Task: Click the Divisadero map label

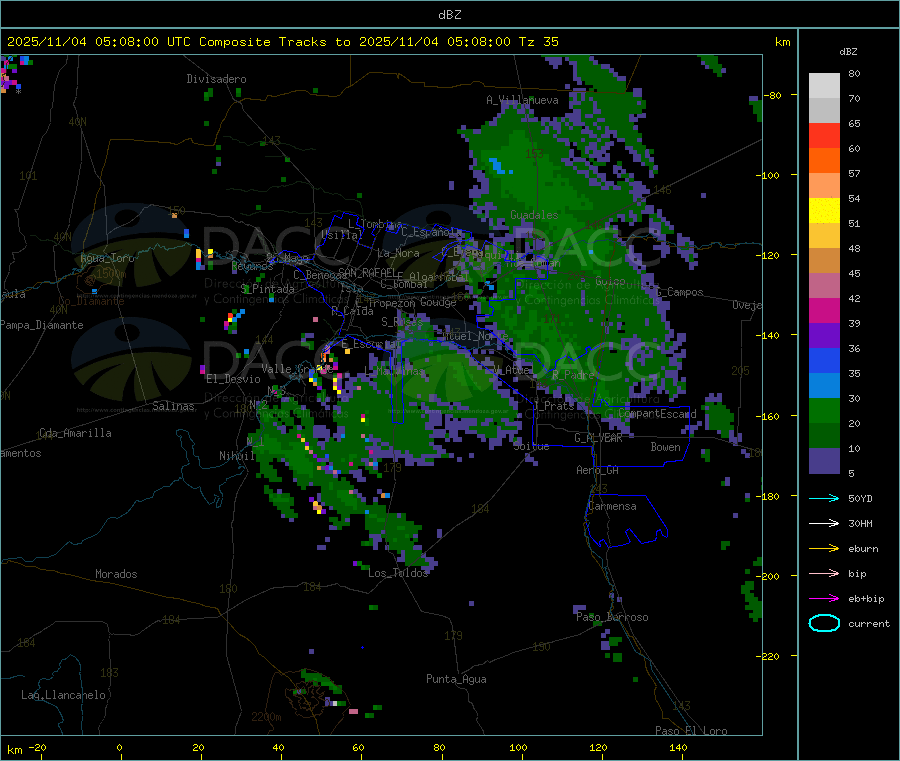Action: coord(216,79)
